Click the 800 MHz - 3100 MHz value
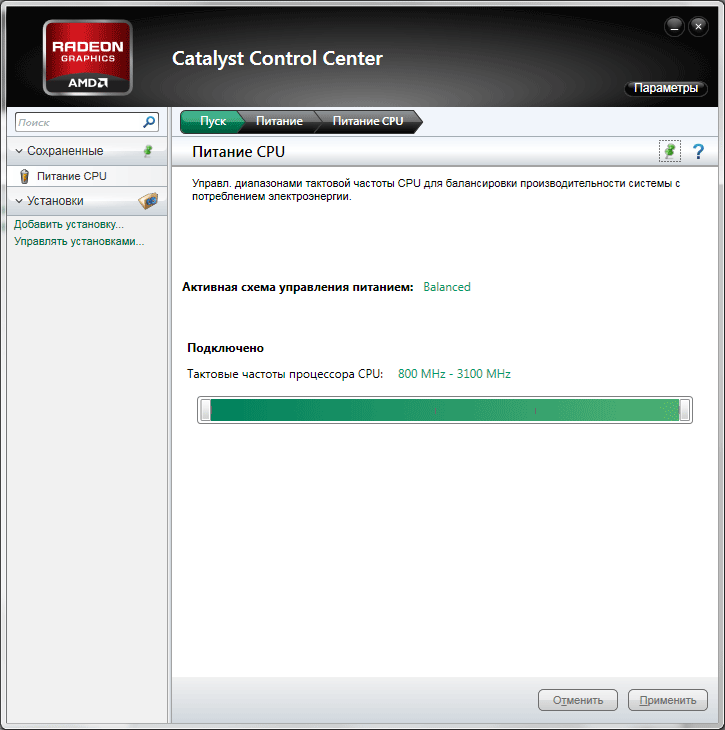This screenshot has height=730, width=725. (x=454, y=374)
